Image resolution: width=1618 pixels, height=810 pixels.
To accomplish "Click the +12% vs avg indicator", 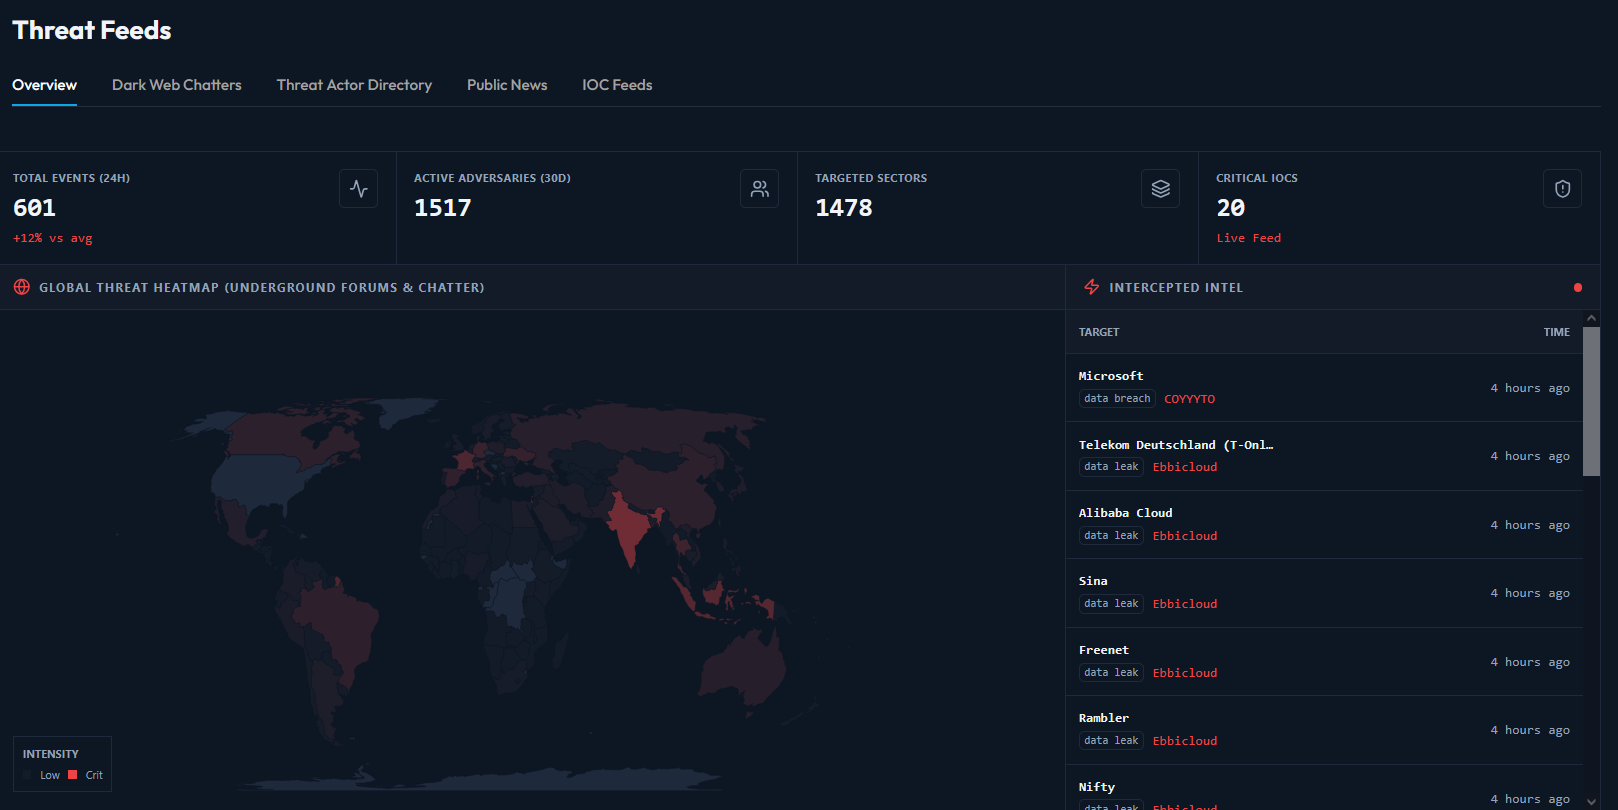I will (52, 238).
